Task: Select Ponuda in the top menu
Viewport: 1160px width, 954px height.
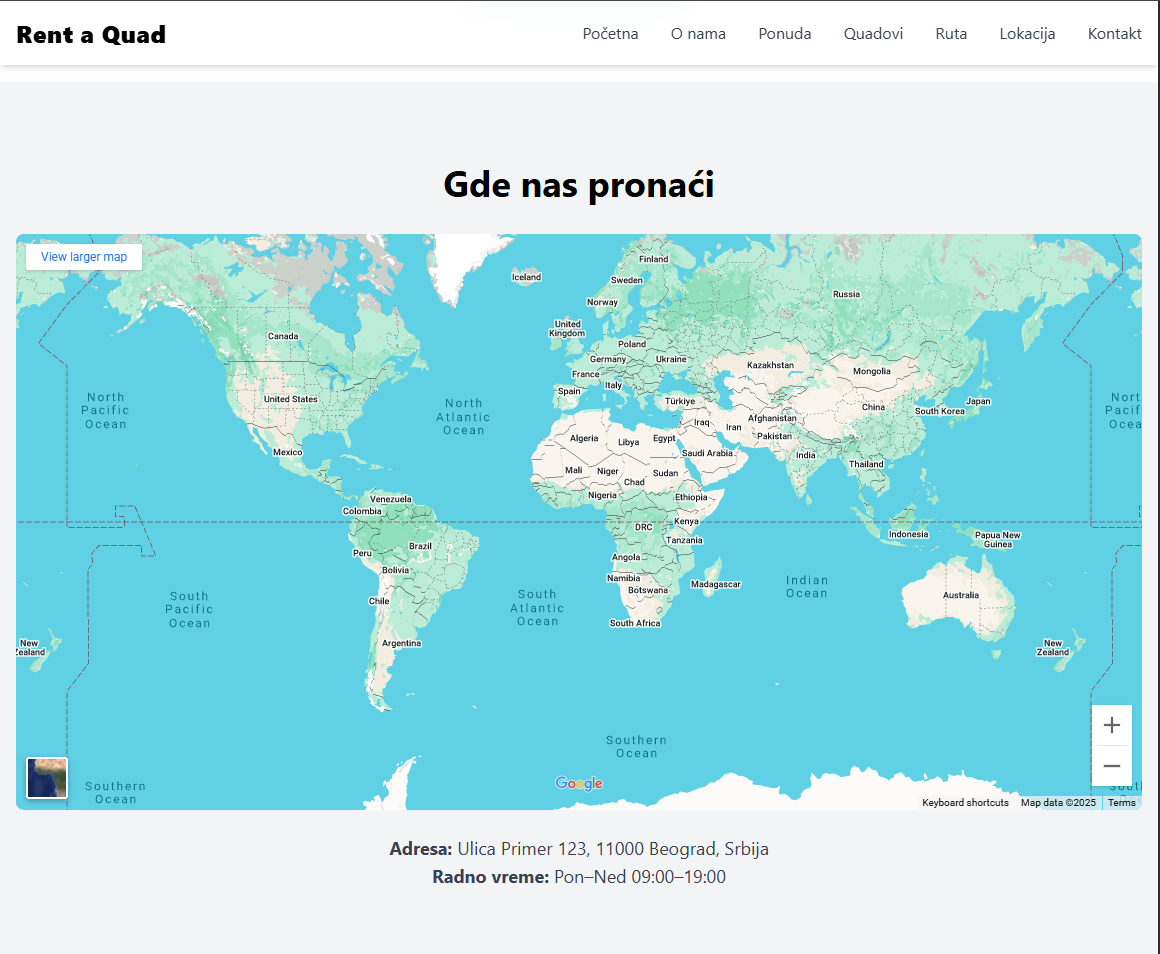Action: [785, 34]
